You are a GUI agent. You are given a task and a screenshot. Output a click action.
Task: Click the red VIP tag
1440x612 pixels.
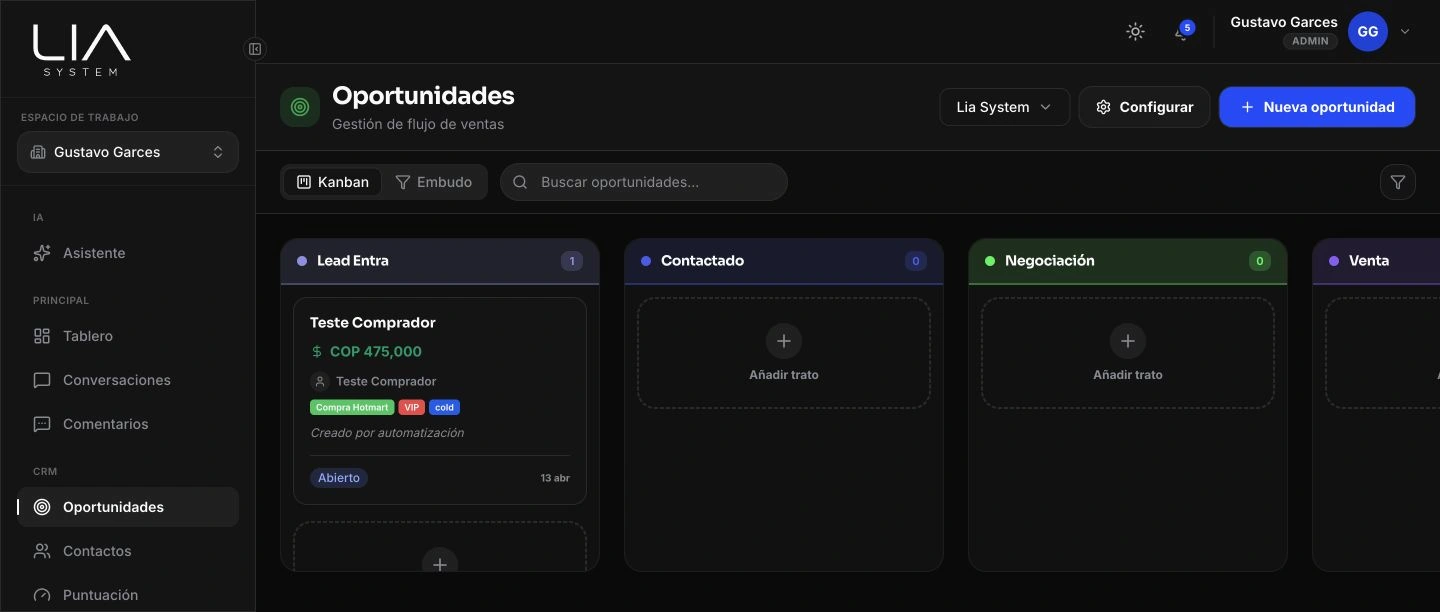click(412, 407)
